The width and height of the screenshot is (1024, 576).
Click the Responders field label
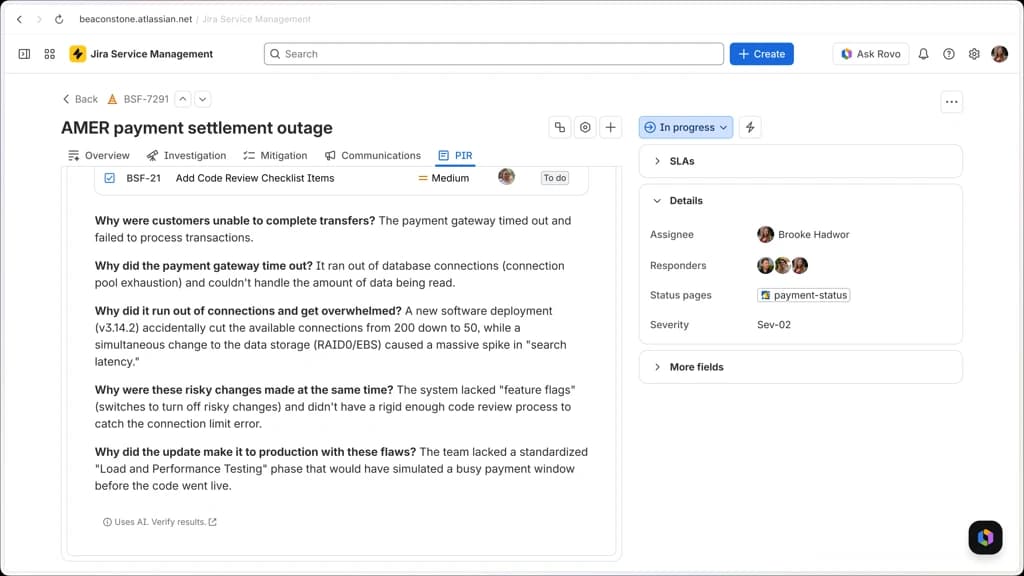(678, 265)
